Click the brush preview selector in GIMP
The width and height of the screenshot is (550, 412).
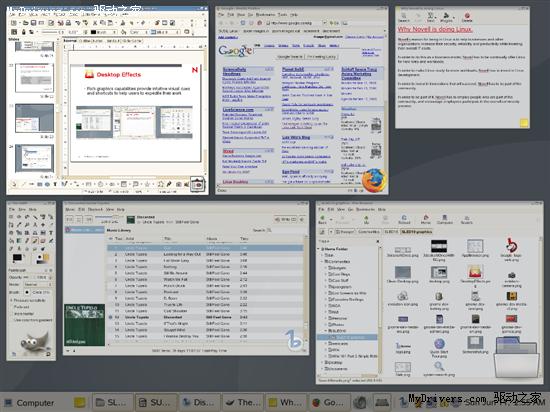(x=27, y=292)
